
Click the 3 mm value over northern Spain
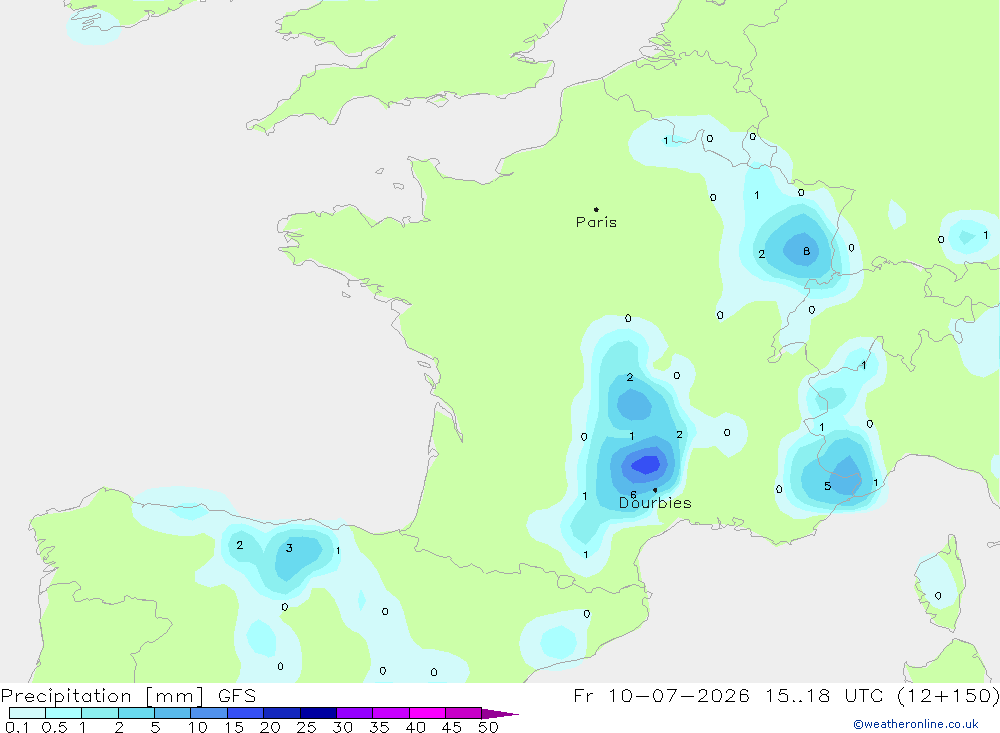[289, 548]
